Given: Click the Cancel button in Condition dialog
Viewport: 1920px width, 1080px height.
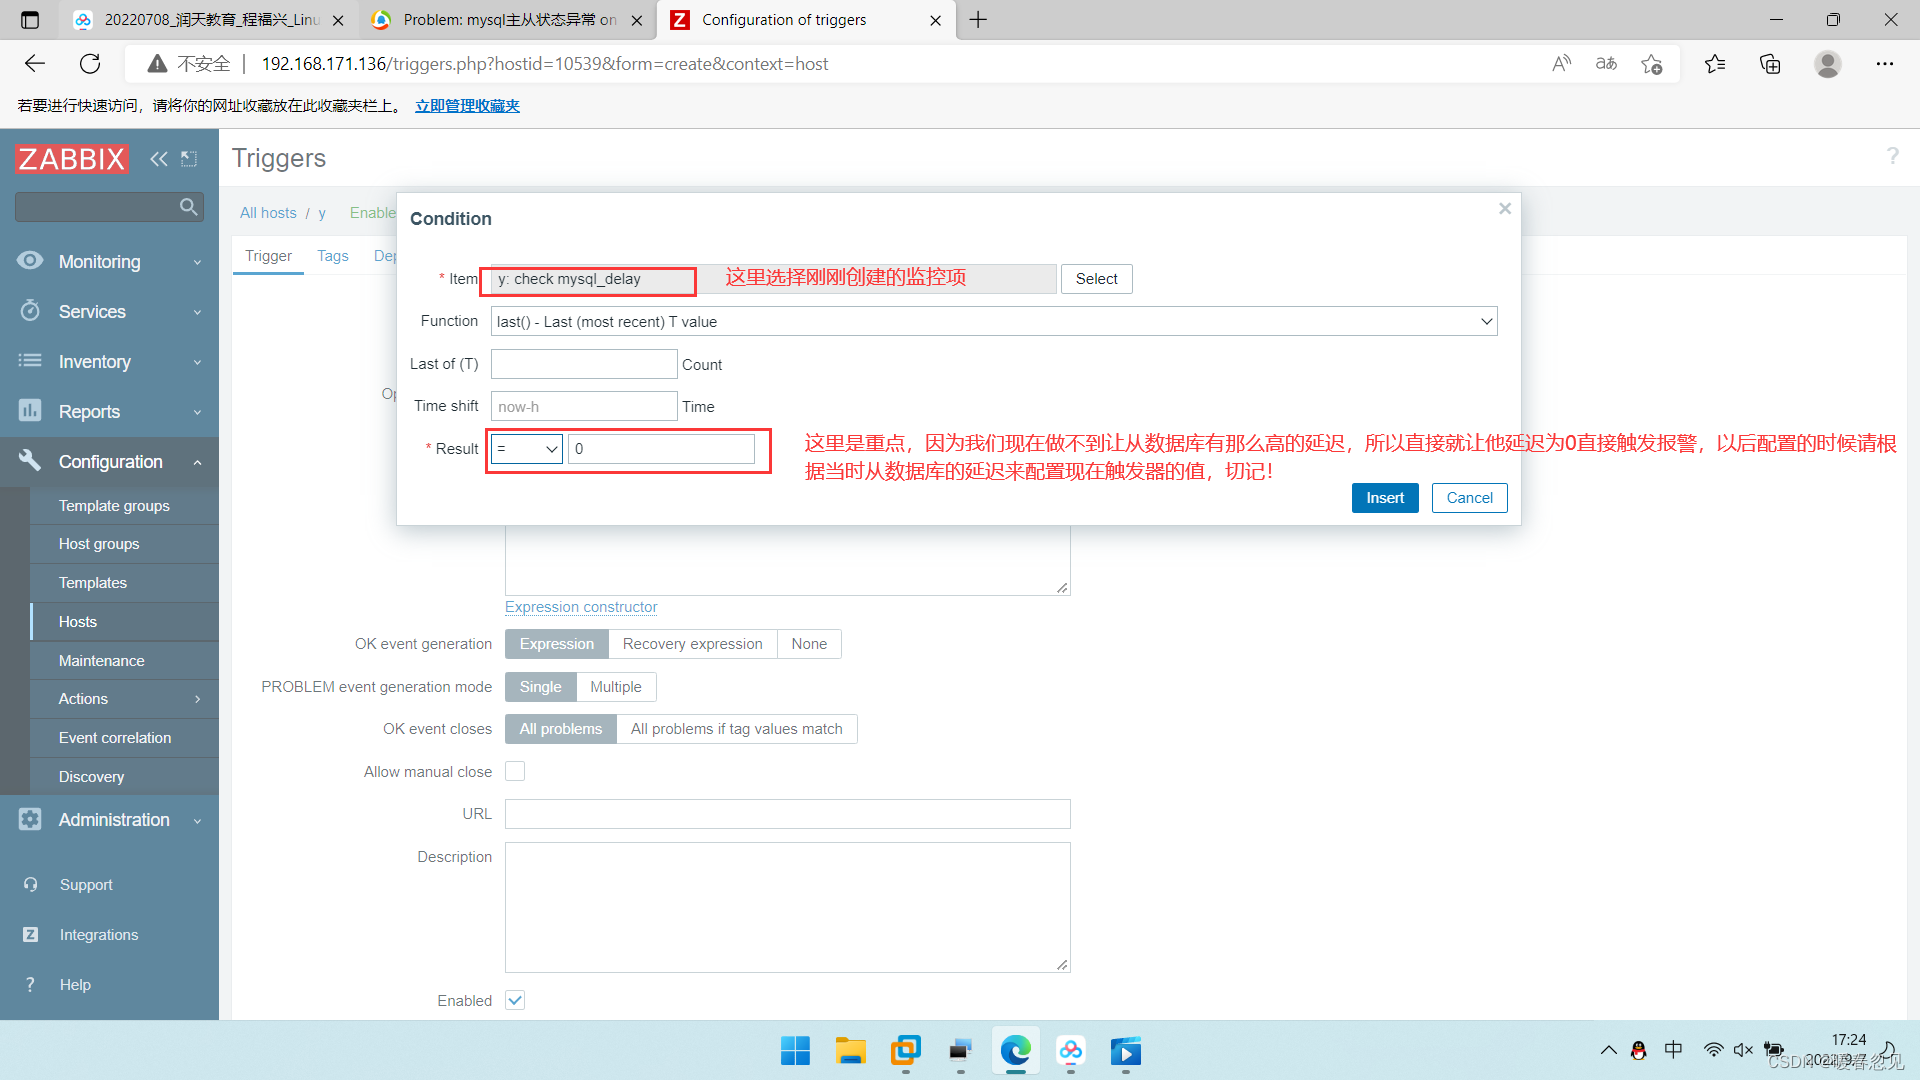Looking at the screenshot, I should pyautogui.click(x=1469, y=498).
